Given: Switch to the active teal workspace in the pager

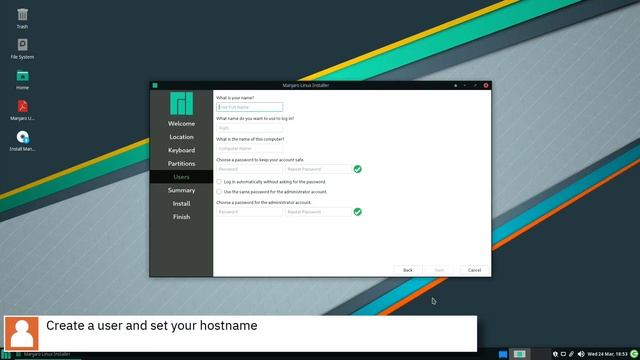Looking at the screenshot, I should pyautogui.click(x=520, y=354).
